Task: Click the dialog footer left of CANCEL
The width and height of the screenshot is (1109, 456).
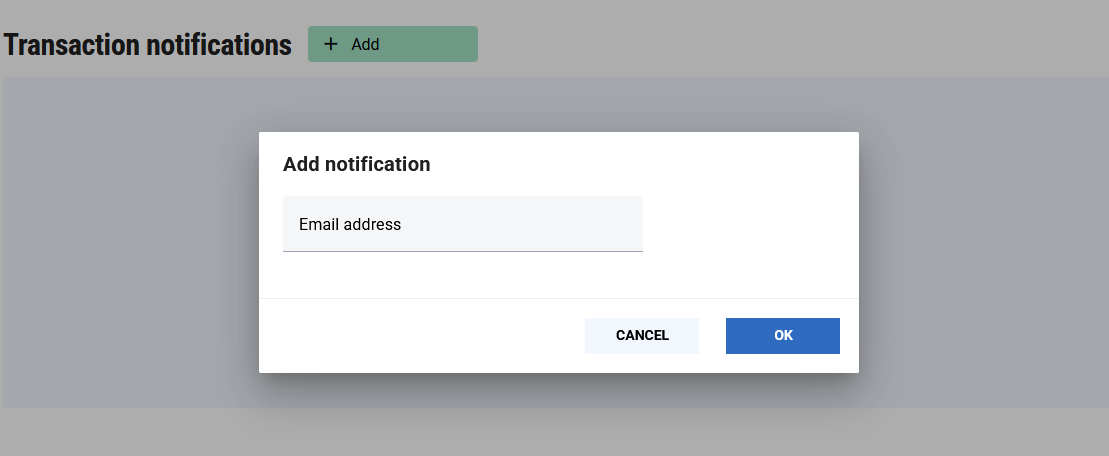Action: coord(420,336)
